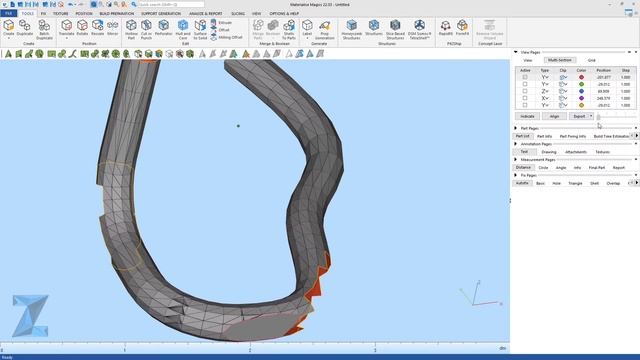Select the Multi-Section view page
Image resolution: width=640 pixels, height=360 pixels.
point(560,60)
